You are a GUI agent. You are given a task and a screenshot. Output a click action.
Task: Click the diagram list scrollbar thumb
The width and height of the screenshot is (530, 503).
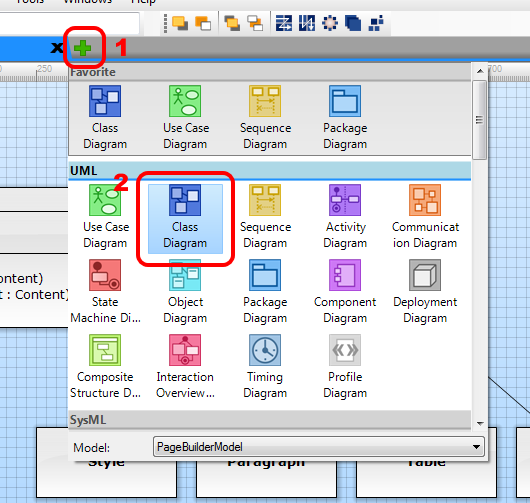pyautogui.click(x=479, y=120)
